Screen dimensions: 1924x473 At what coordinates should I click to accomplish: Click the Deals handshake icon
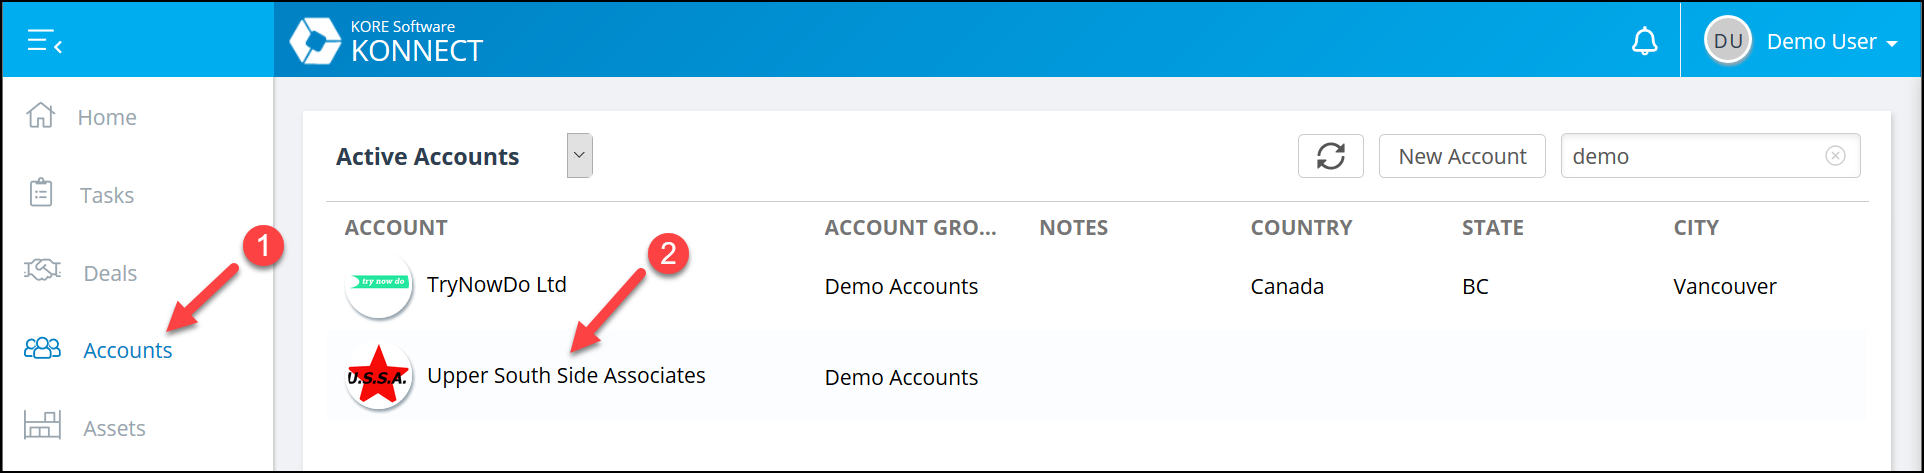(x=42, y=270)
